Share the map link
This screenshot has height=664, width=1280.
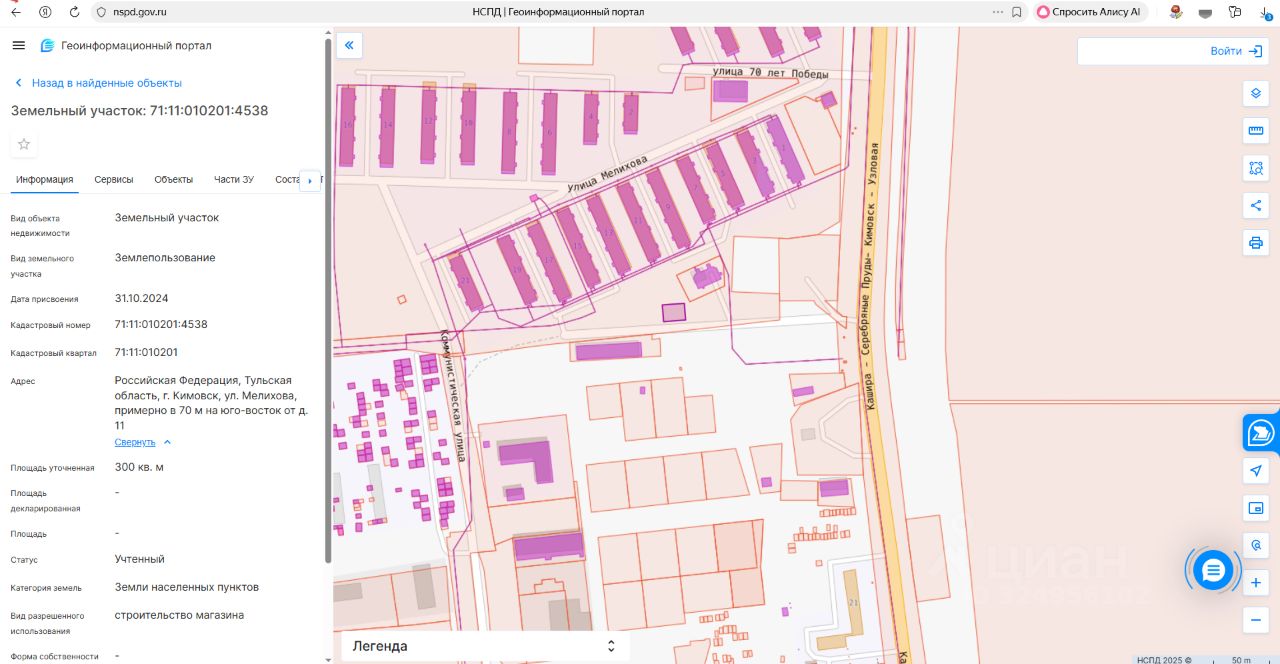1256,205
